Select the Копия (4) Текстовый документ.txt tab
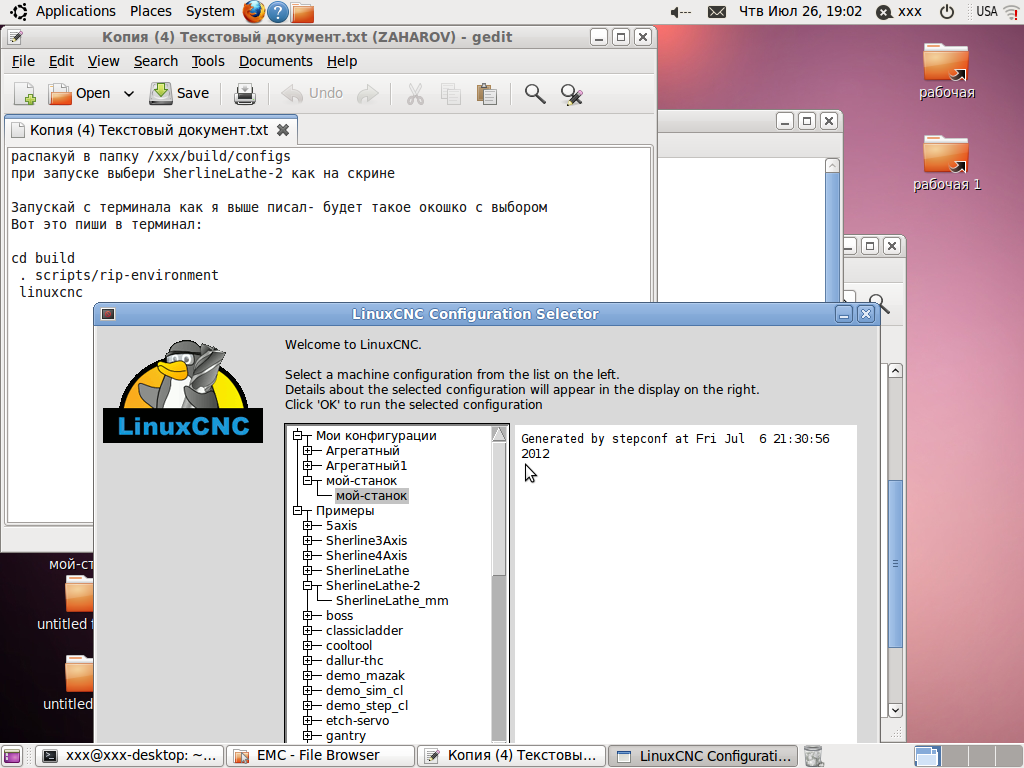 (149, 130)
